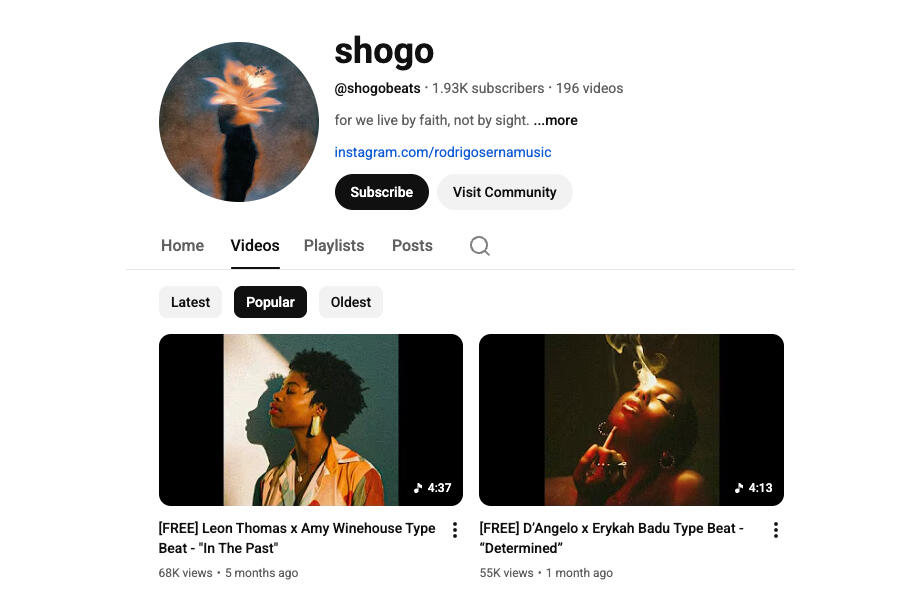Click the channel search magnifier icon
The image size is (921, 614).
pos(479,246)
